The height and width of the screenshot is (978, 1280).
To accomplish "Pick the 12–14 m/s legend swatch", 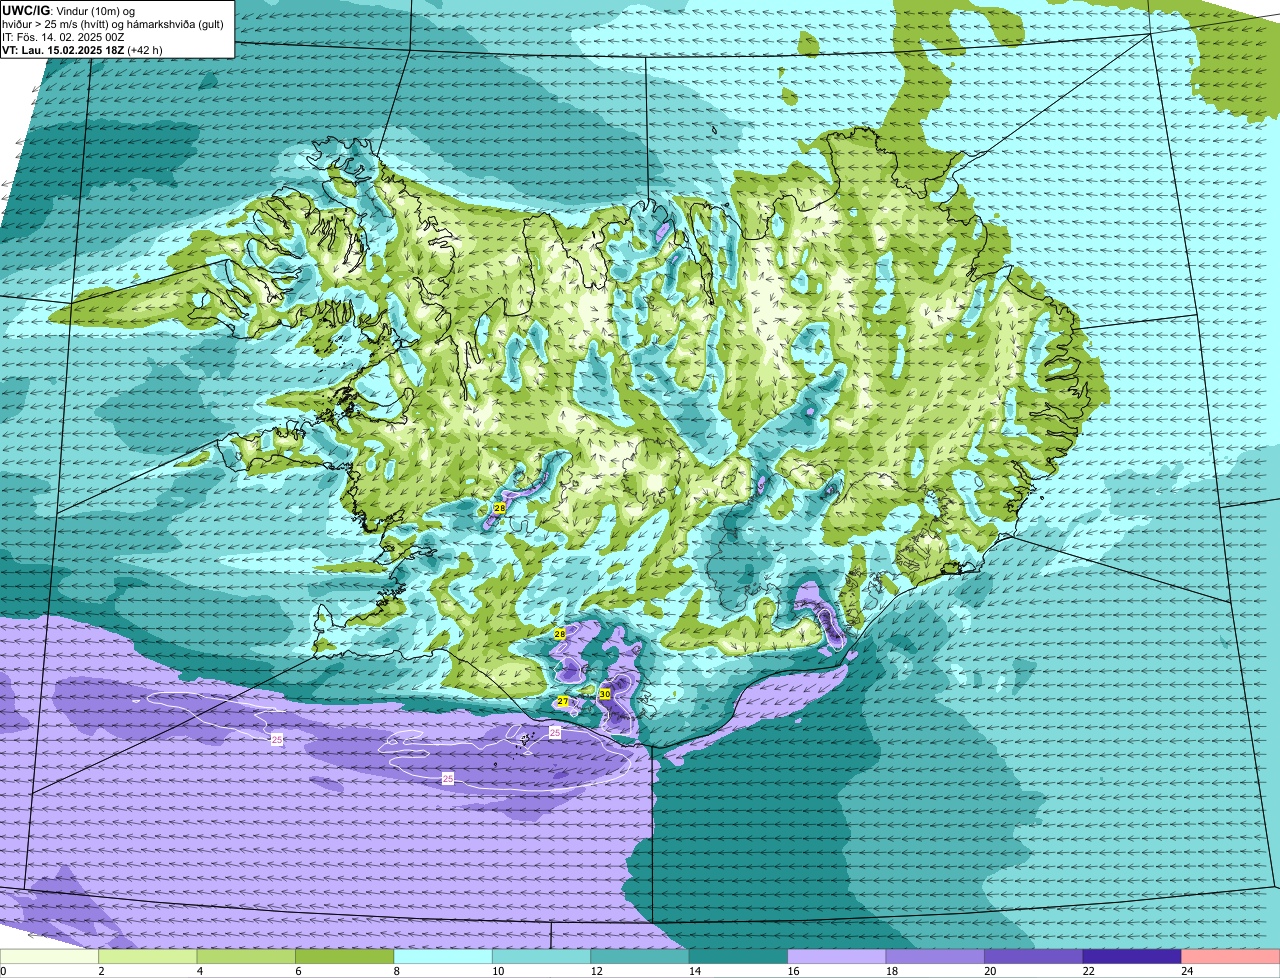I will coord(640,956).
